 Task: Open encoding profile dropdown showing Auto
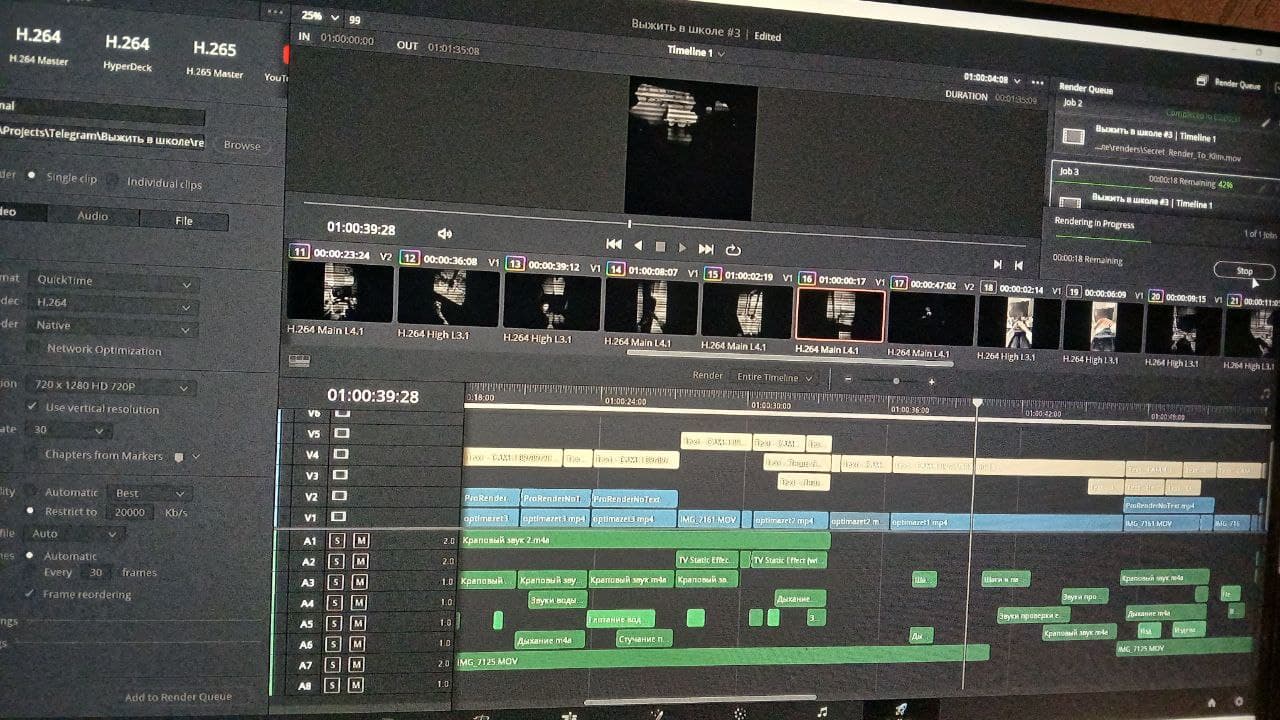coord(74,534)
